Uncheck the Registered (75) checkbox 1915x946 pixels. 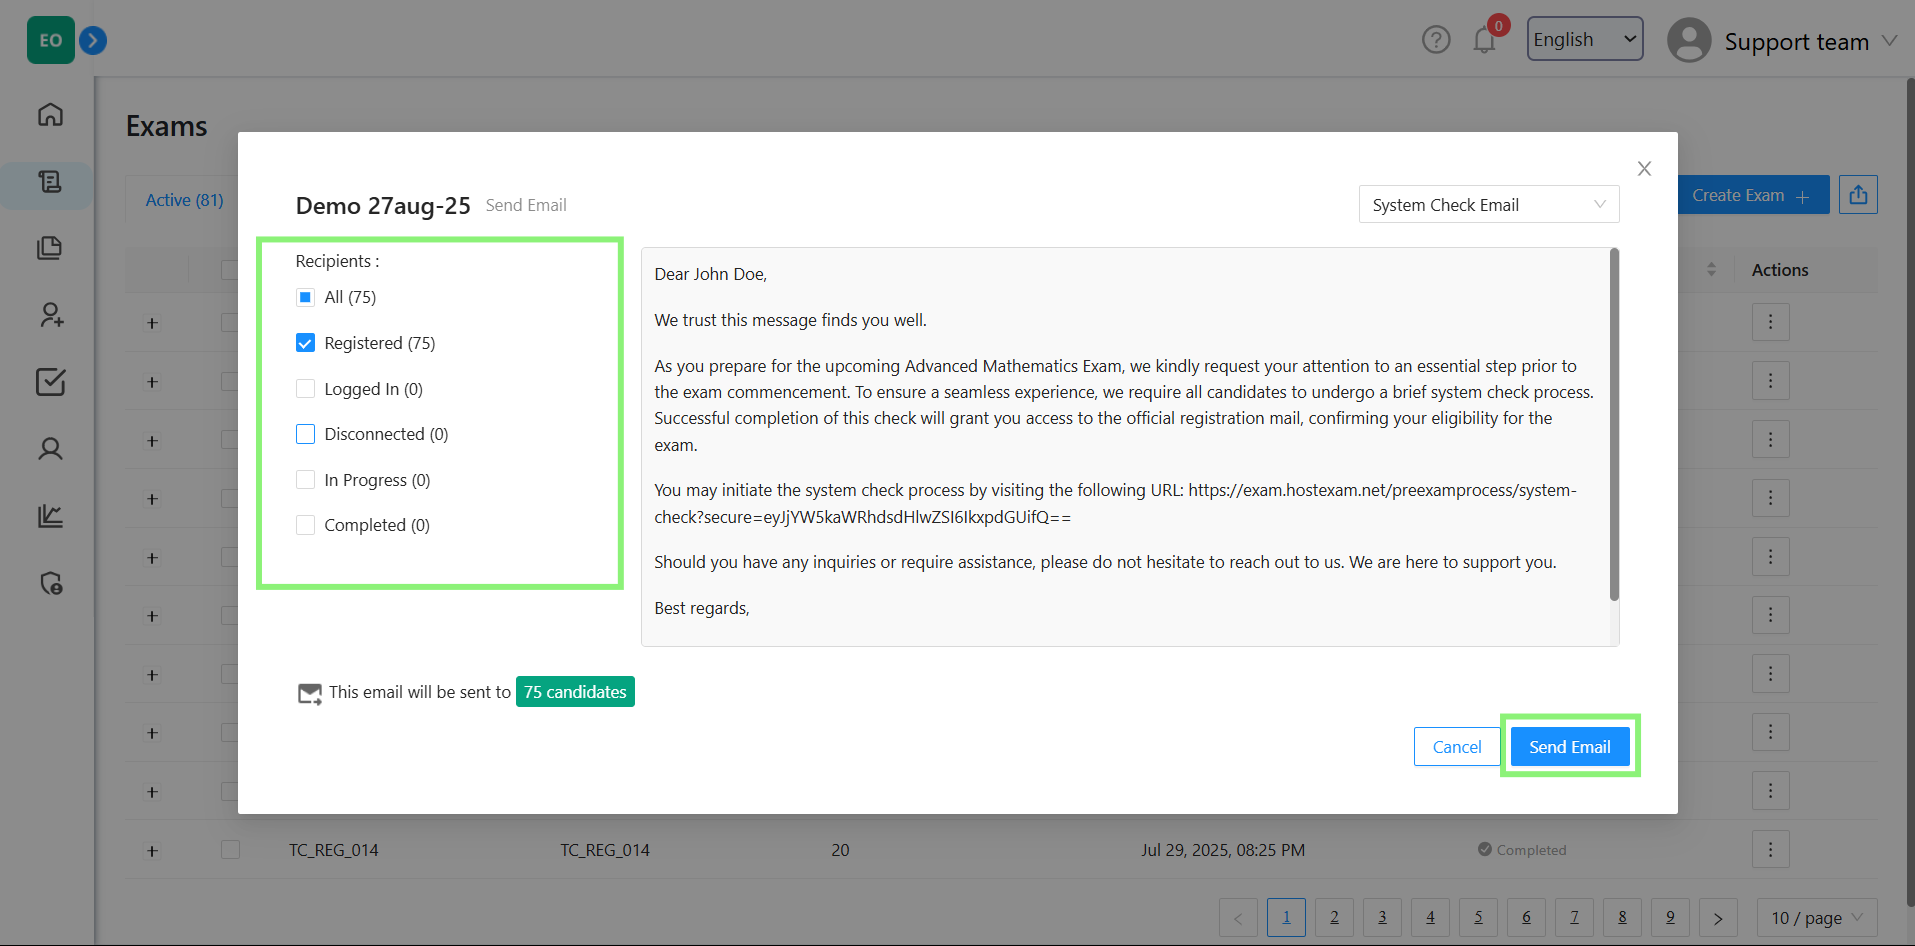tap(306, 343)
